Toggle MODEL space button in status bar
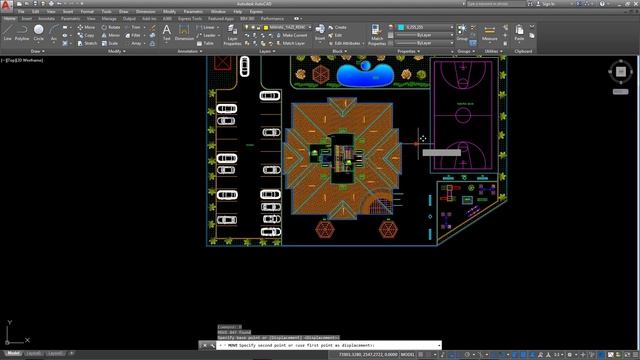 click(407, 355)
